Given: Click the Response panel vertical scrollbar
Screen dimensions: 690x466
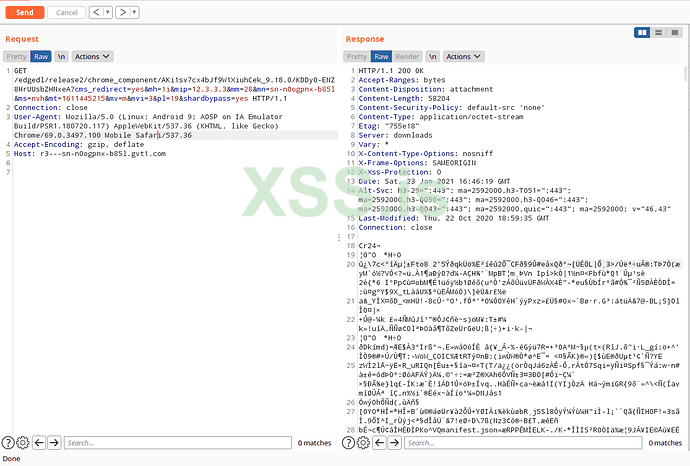Looking at the screenshot, I should [686, 74].
